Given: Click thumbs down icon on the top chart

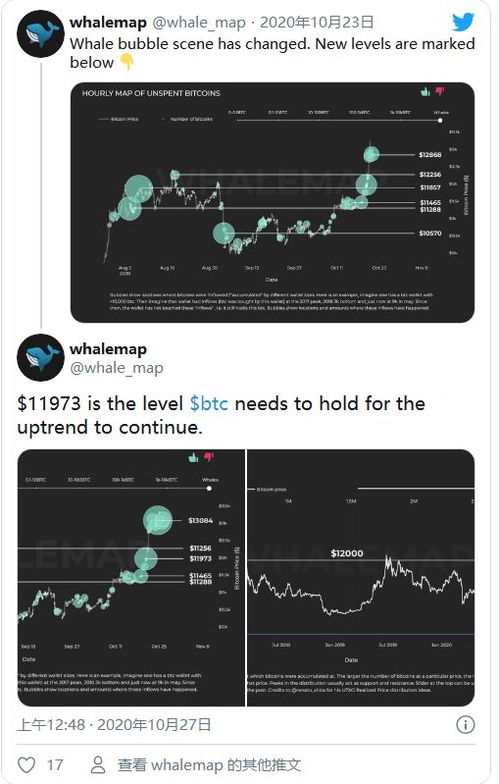Looking at the screenshot, I should (x=440, y=91).
